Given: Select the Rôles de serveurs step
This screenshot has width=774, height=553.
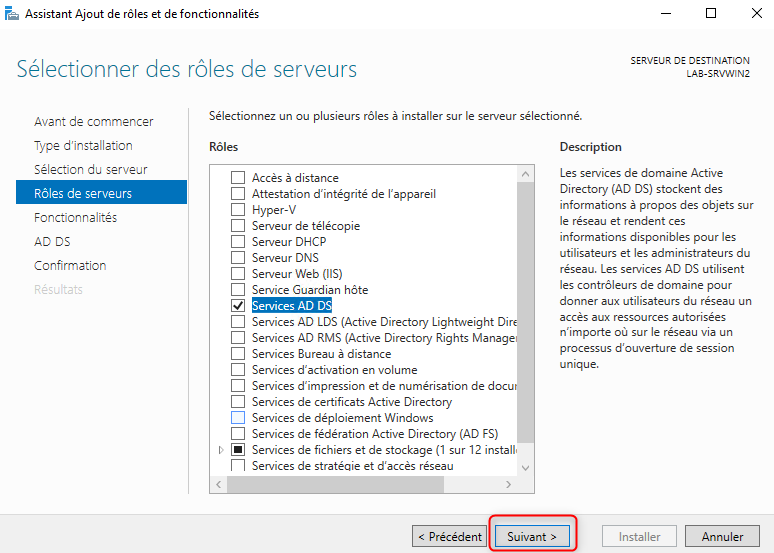Looking at the screenshot, I should pyautogui.click(x=102, y=192).
